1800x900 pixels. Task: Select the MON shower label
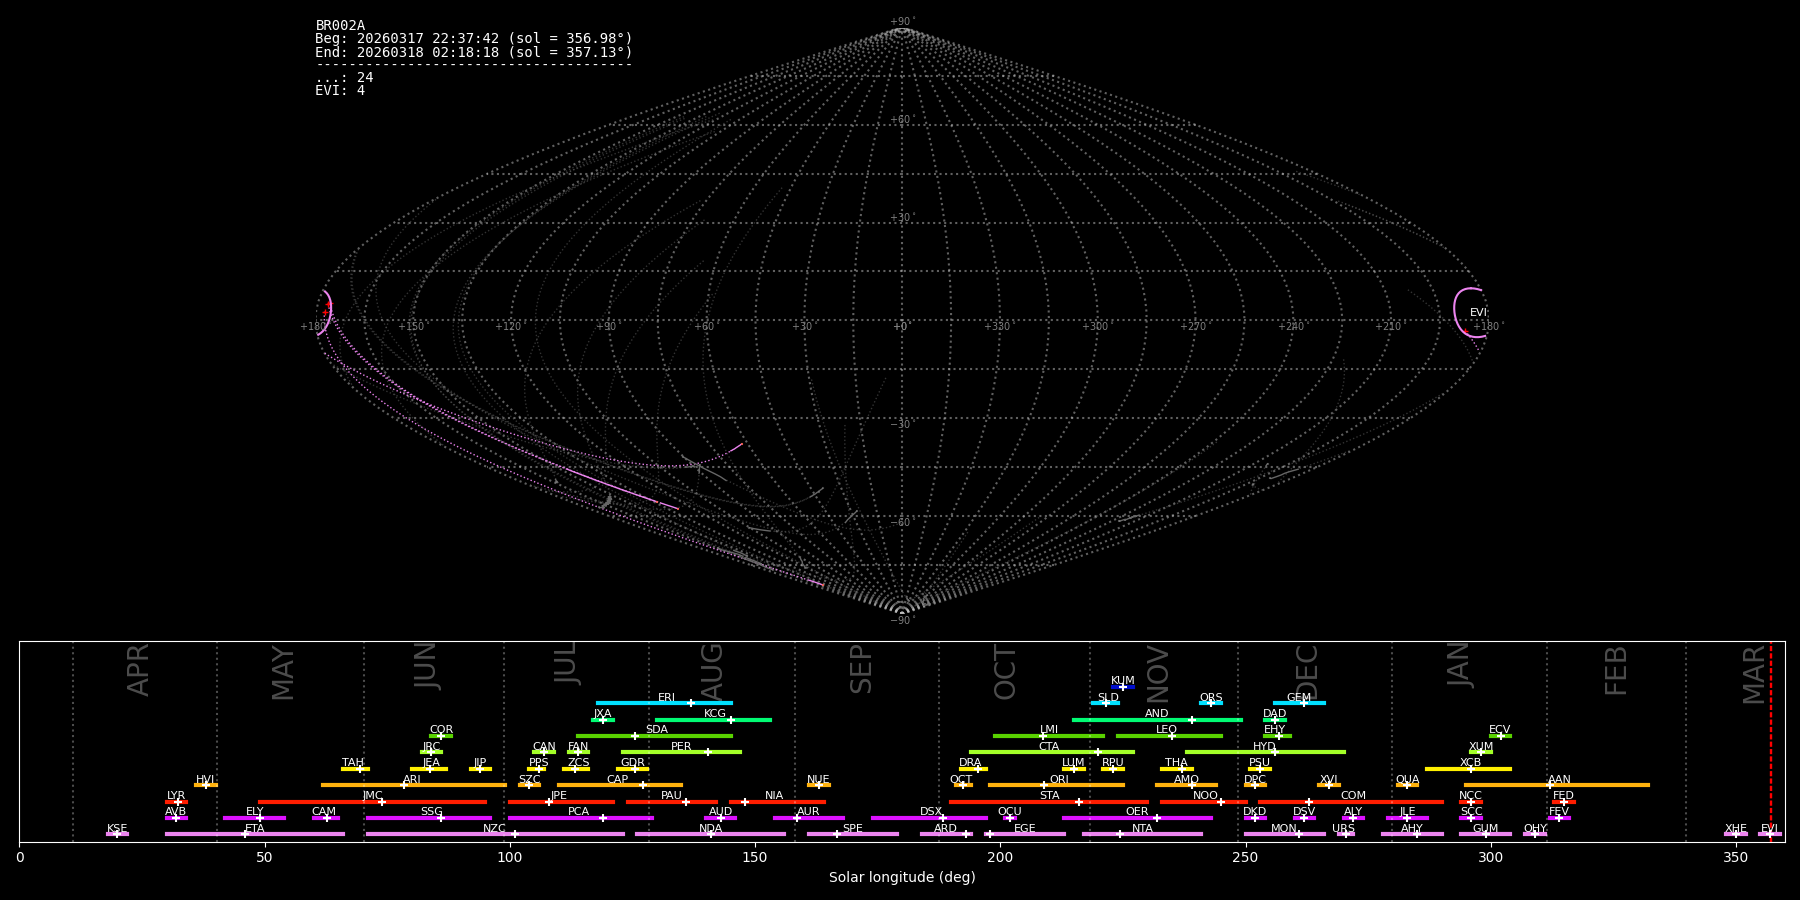click(1283, 828)
